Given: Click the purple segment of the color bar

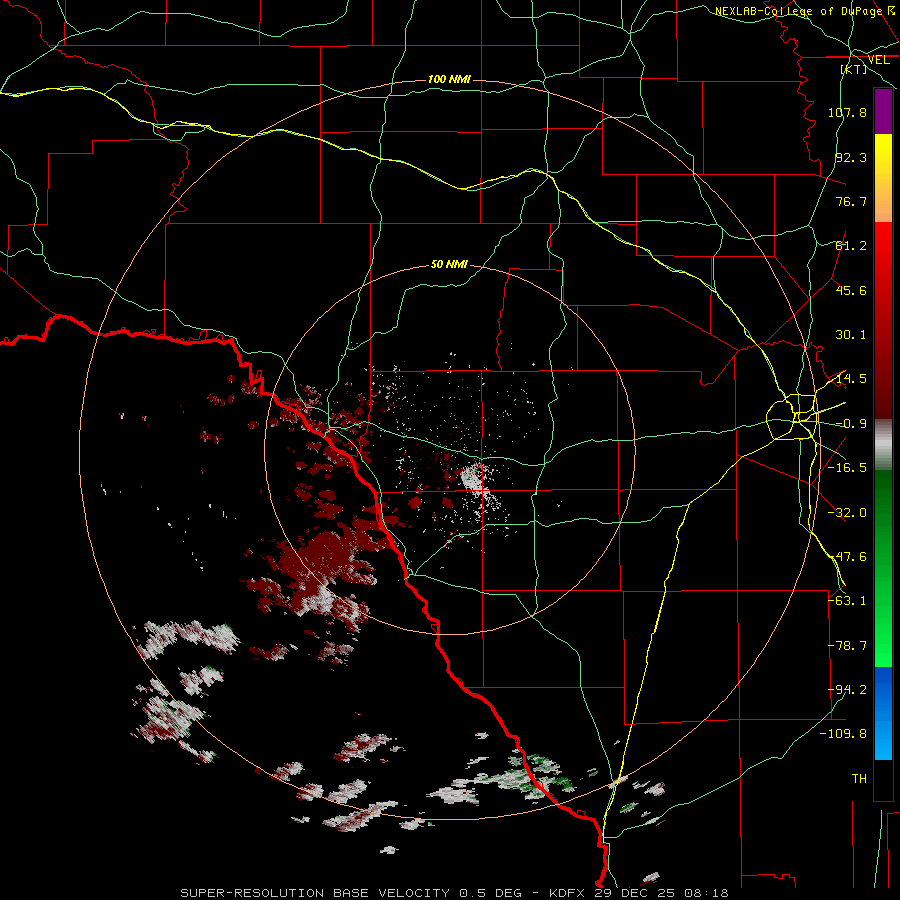Looking at the screenshot, I should [x=883, y=111].
